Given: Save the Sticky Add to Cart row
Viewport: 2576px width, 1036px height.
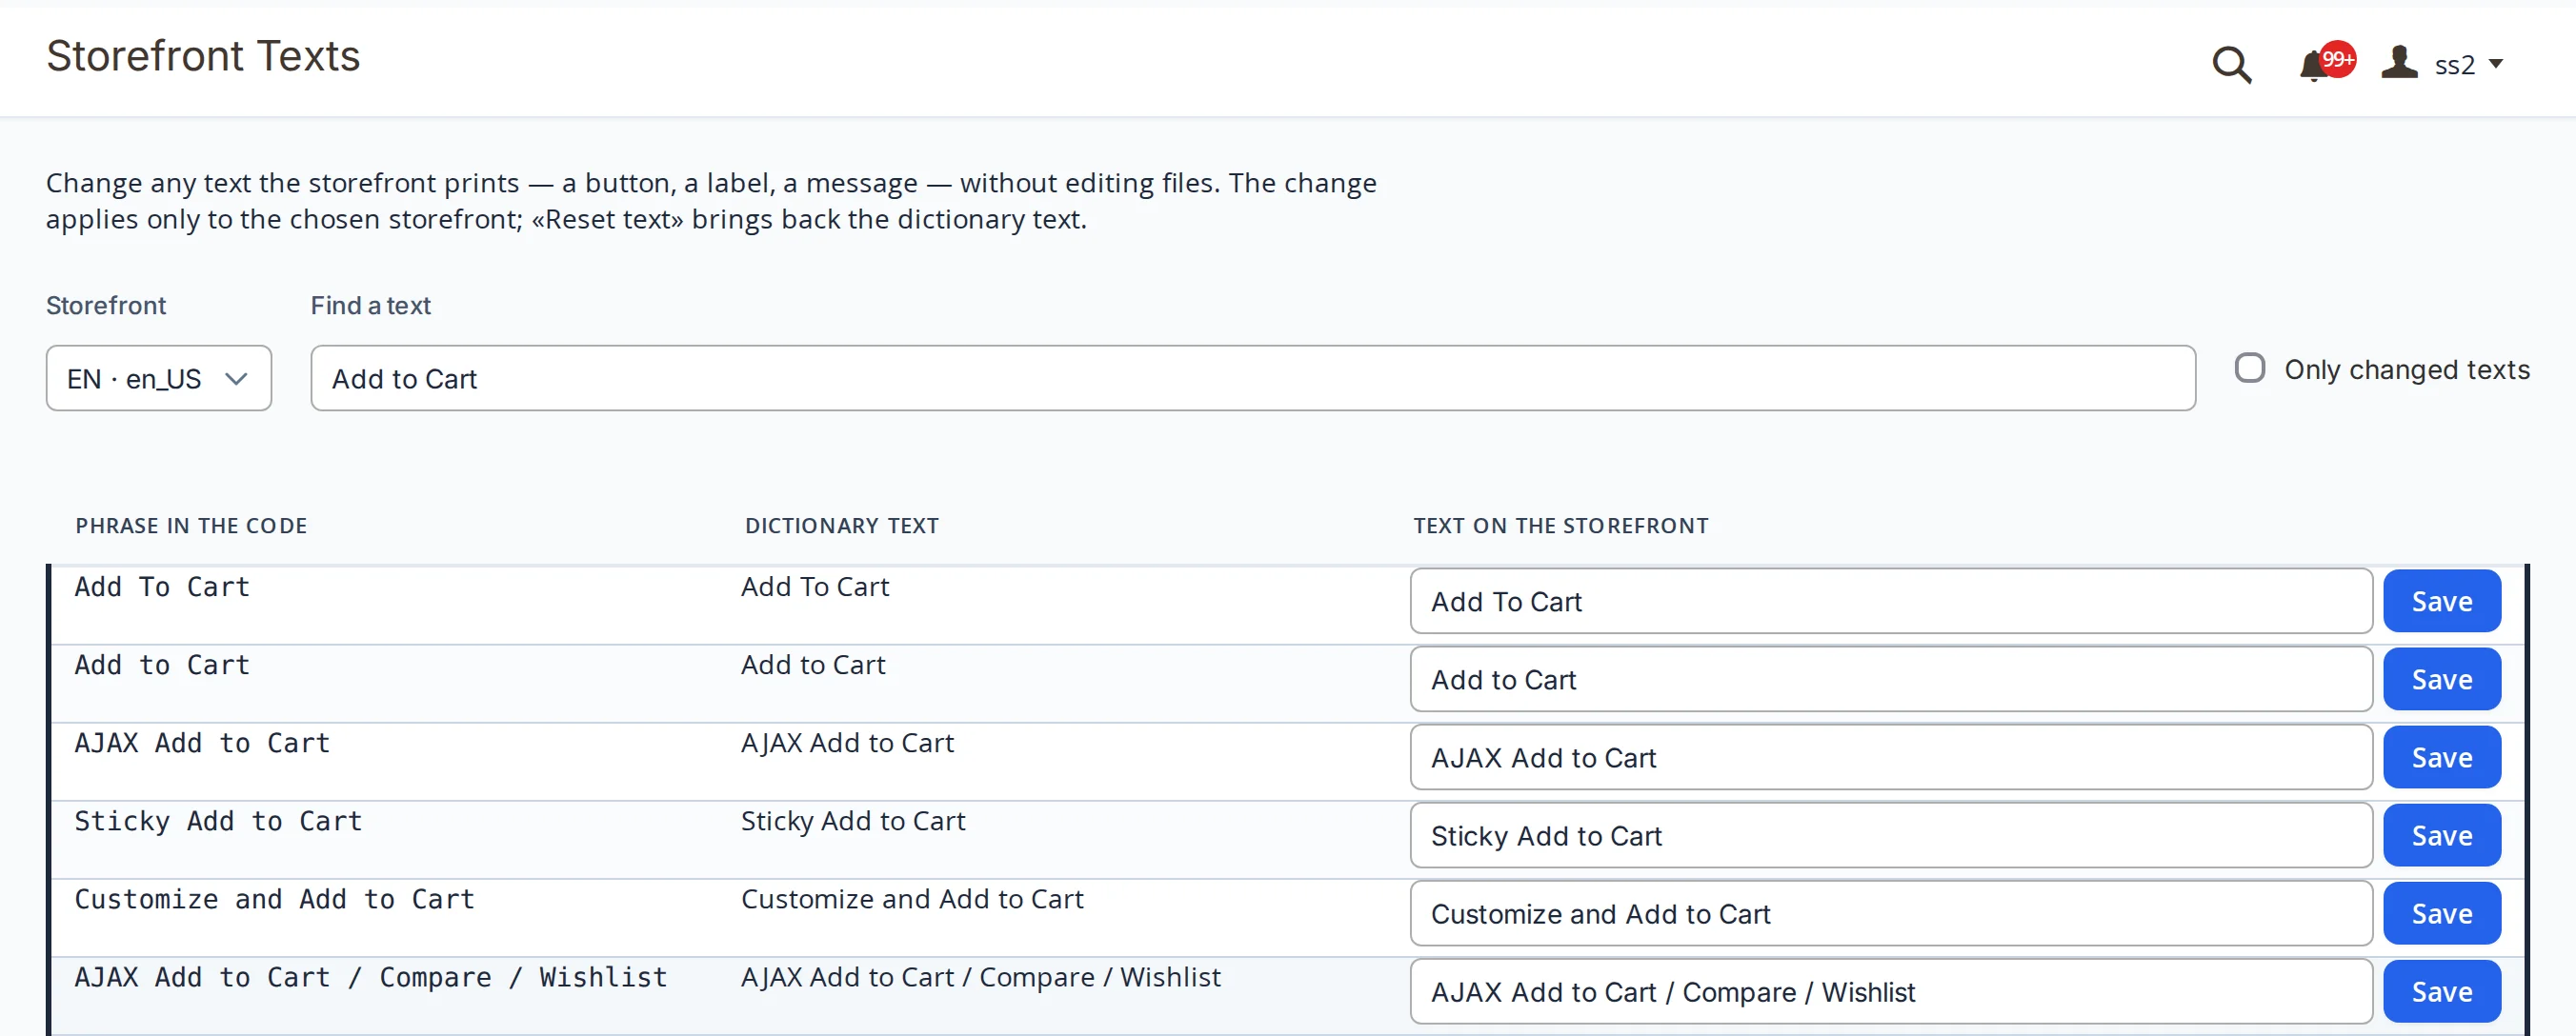Looking at the screenshot, I should 2441,835.
